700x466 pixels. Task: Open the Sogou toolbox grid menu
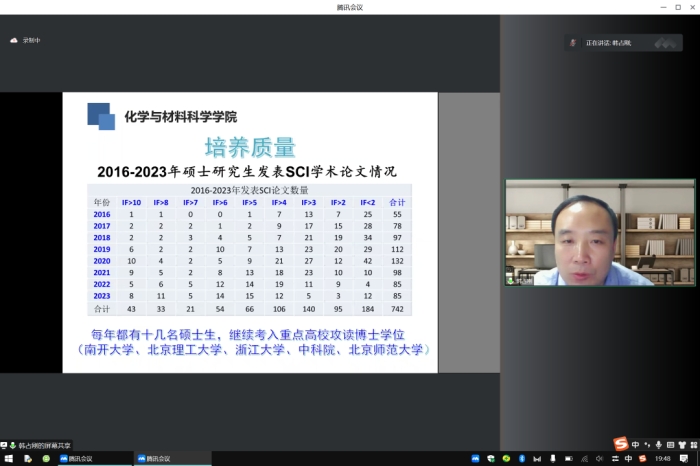tap(693, 444)
